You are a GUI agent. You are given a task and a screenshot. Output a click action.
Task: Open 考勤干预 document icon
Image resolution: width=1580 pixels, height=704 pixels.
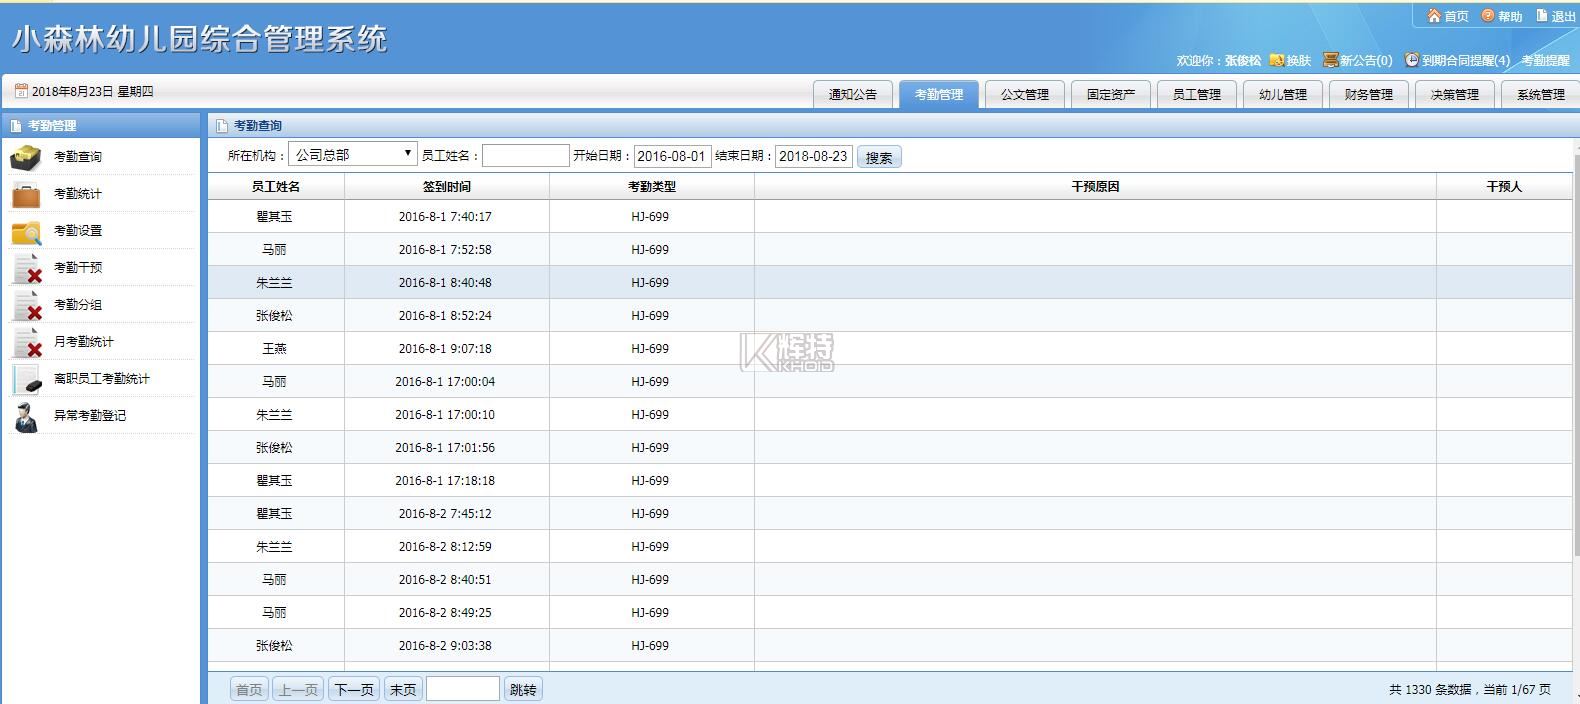click(26, 268)
